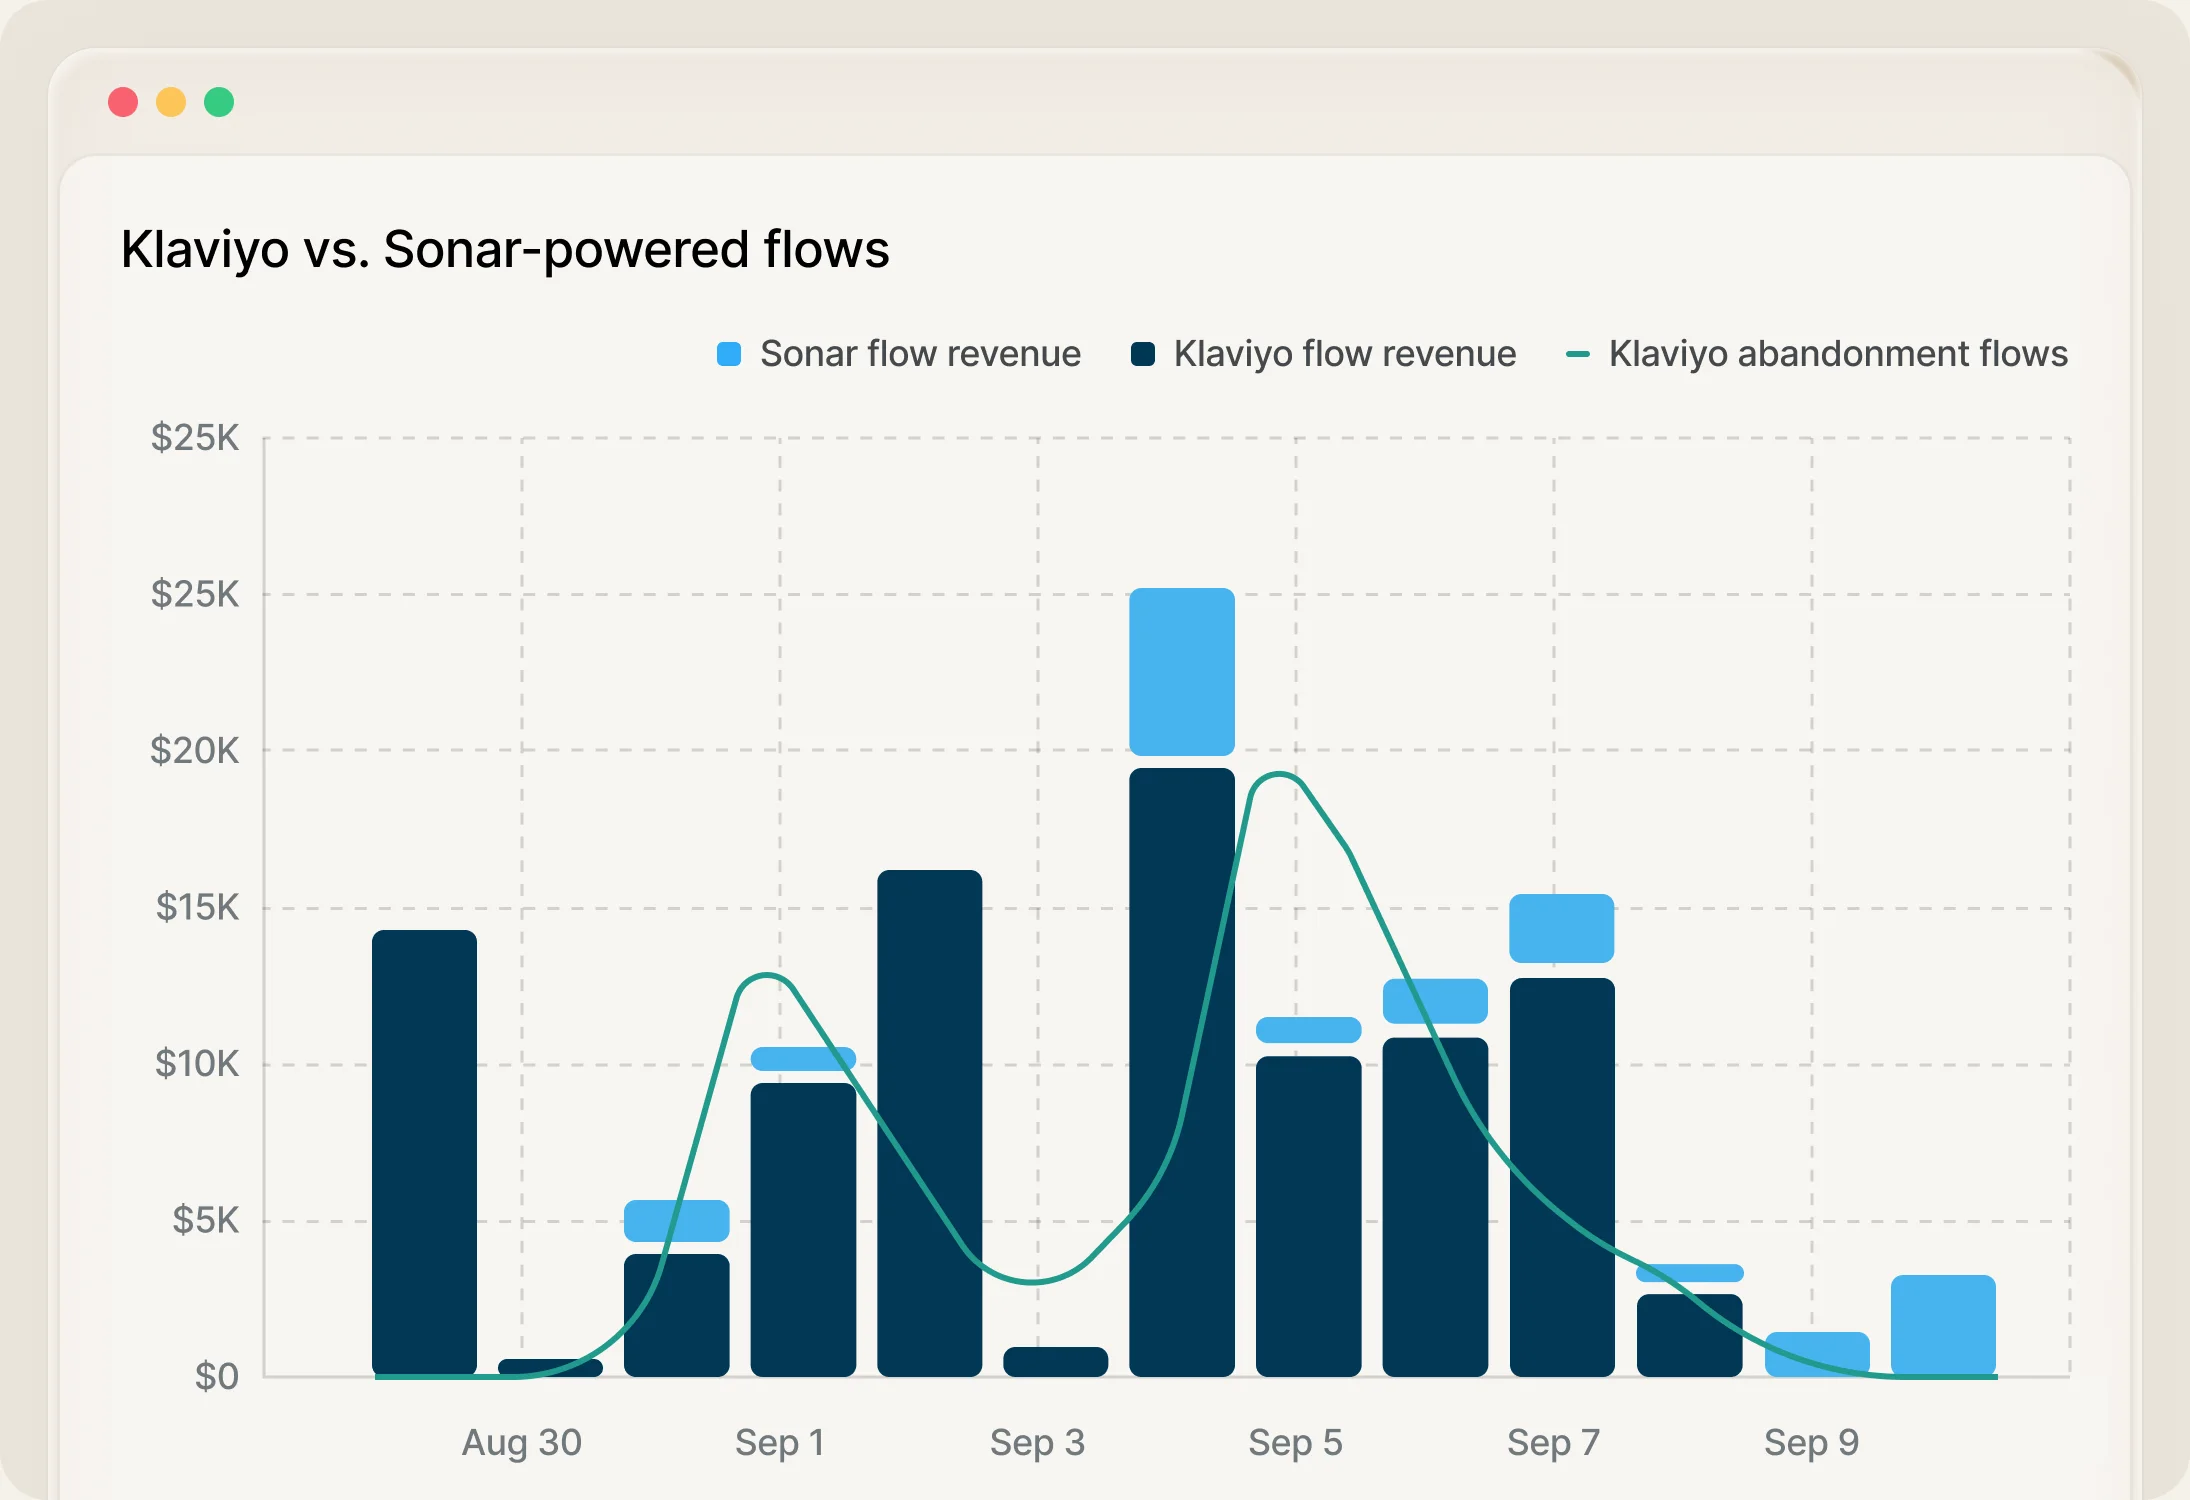Click the $20K y-axis label
Viewport: 2190px width, 1500px height.
click(x=195, y=750)
